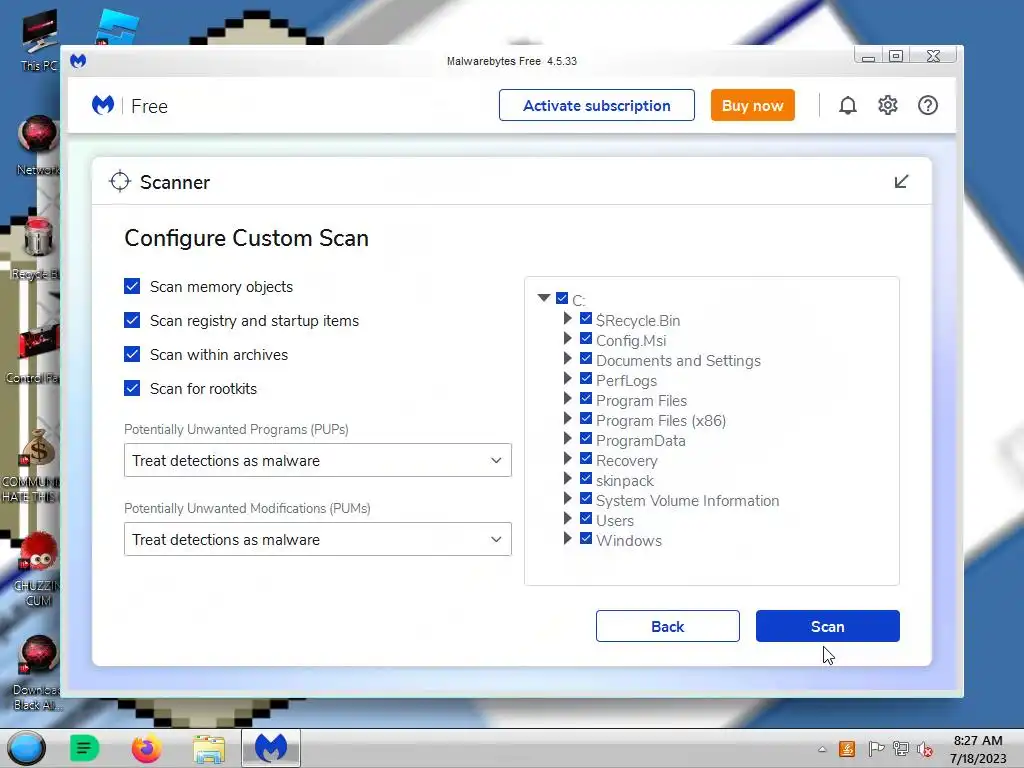Expand the Program Files folder
The width and height of the screenshot is (1024, 768).
pyautogui.click(x=568, y=398)
